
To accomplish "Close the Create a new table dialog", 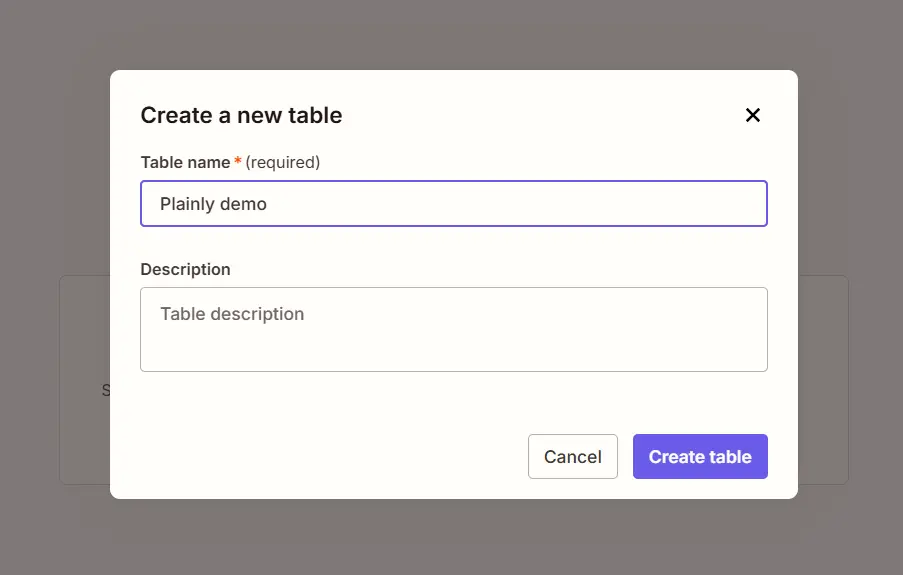I will 753,115.
